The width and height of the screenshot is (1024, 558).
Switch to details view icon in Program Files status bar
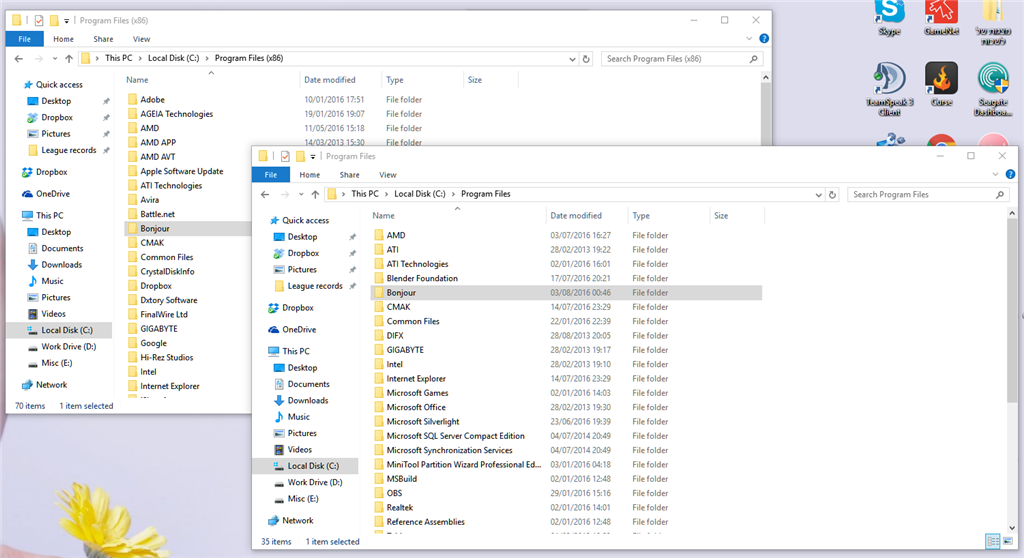tap(993, 541)
